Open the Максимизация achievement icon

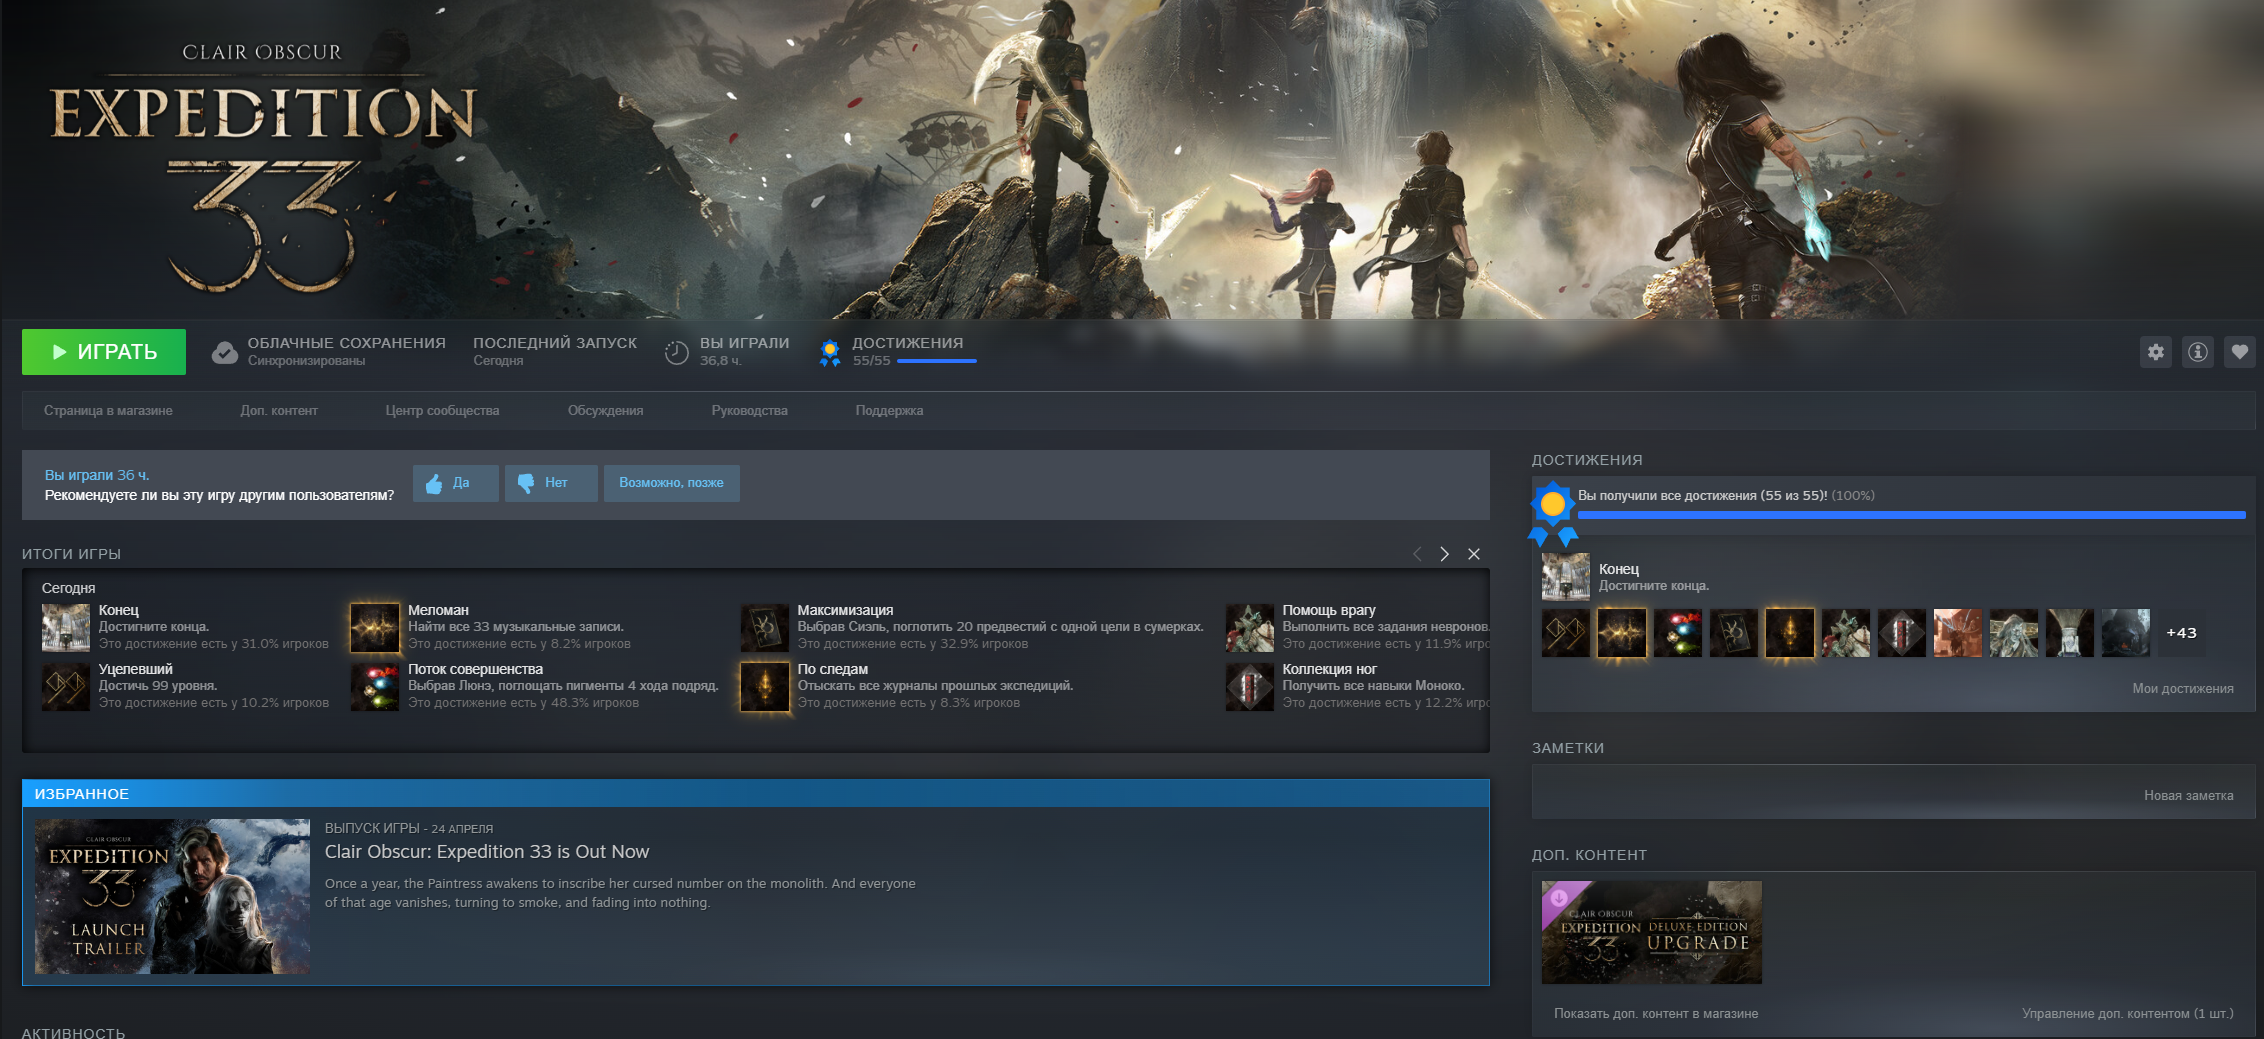765,628
